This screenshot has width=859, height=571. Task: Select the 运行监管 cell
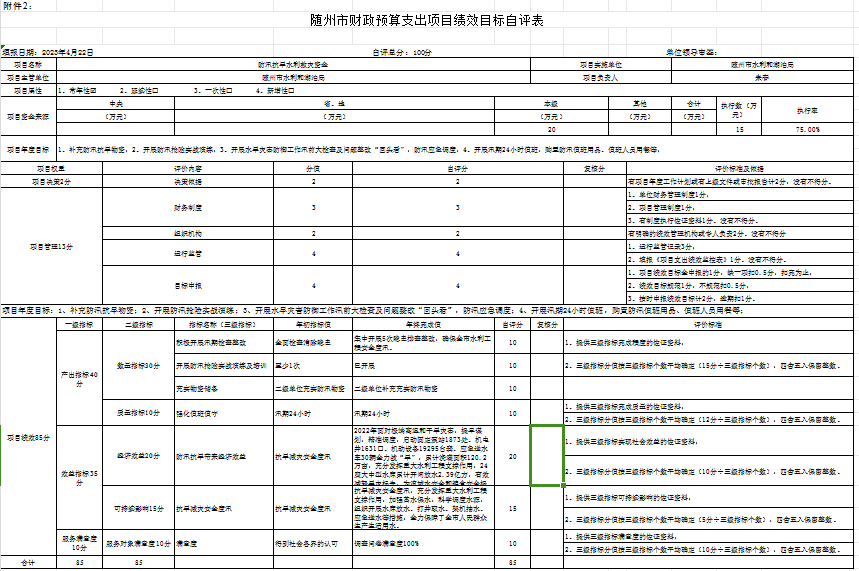(188, 253)
